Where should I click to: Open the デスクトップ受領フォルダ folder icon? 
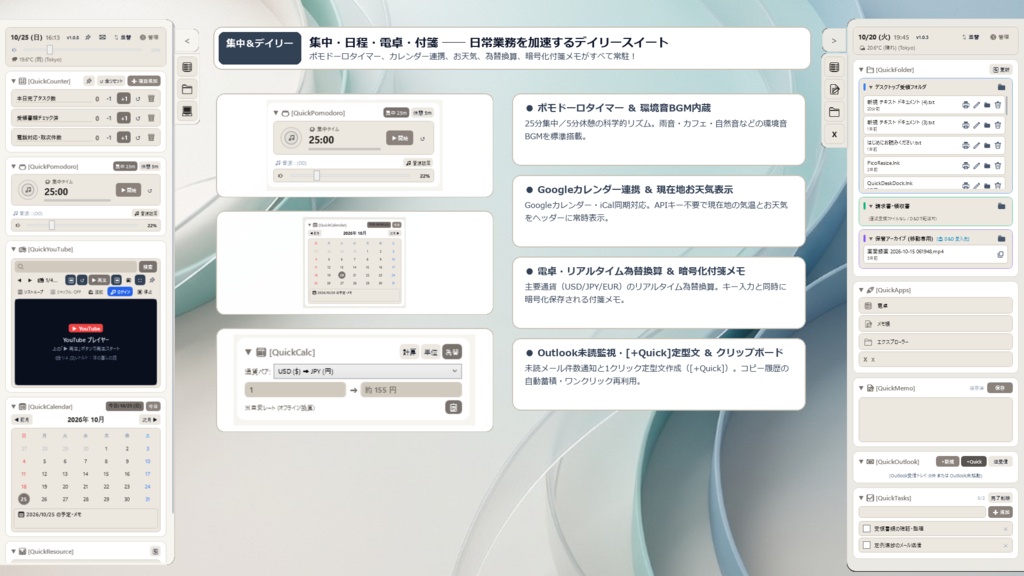click(1001, 87)
